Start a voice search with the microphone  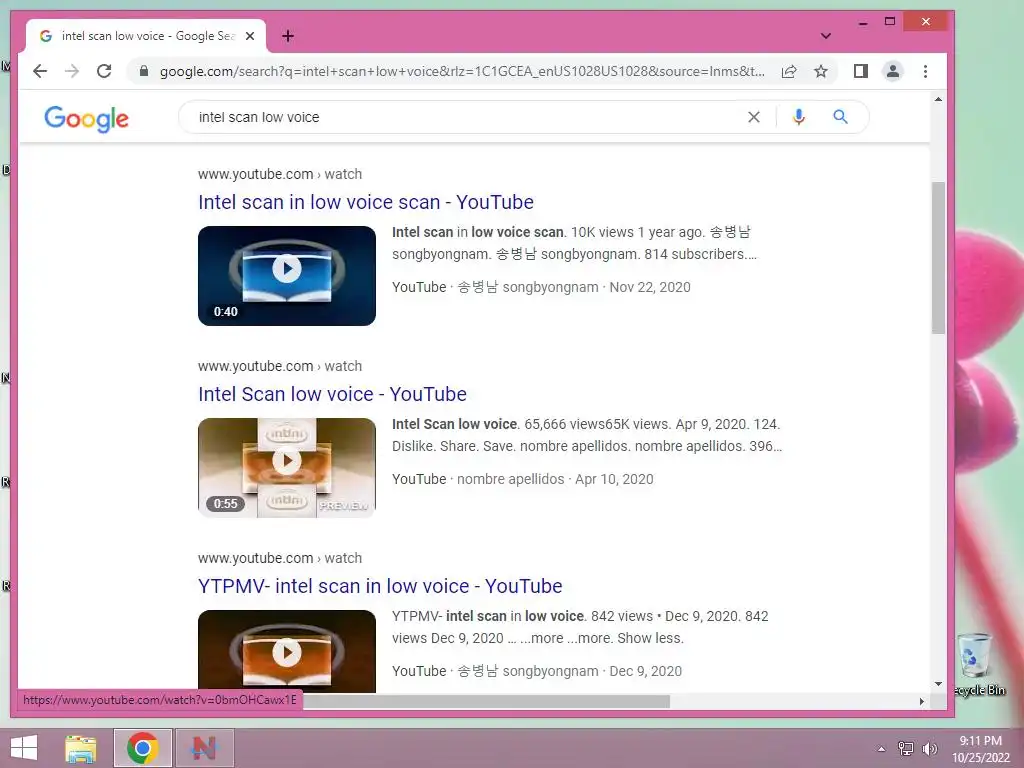point(798,117)
